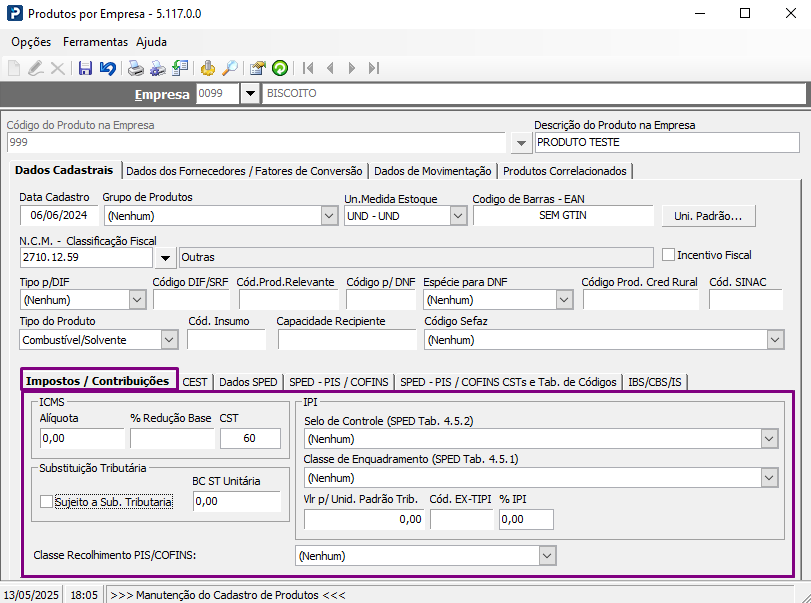Click the yellow gear stamp toolbar icon
The image size is (811, 603).
[x=208, y=68]
